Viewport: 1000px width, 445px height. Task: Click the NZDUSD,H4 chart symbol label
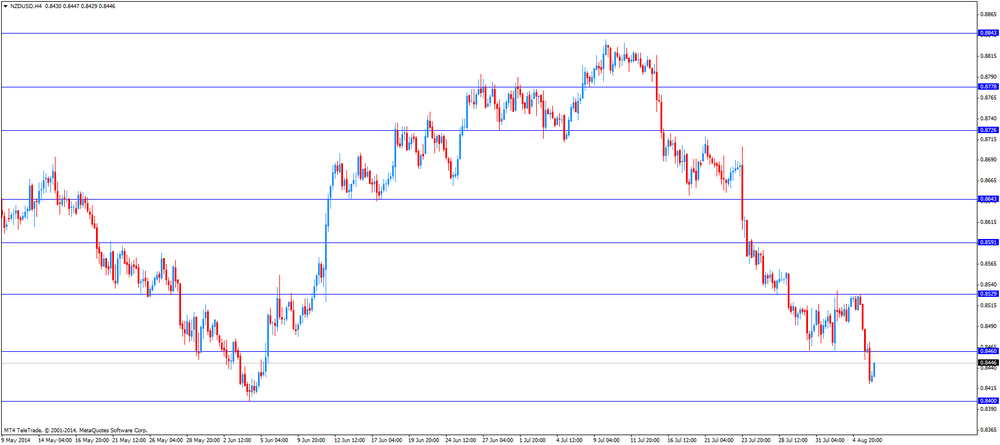[26, 6]
